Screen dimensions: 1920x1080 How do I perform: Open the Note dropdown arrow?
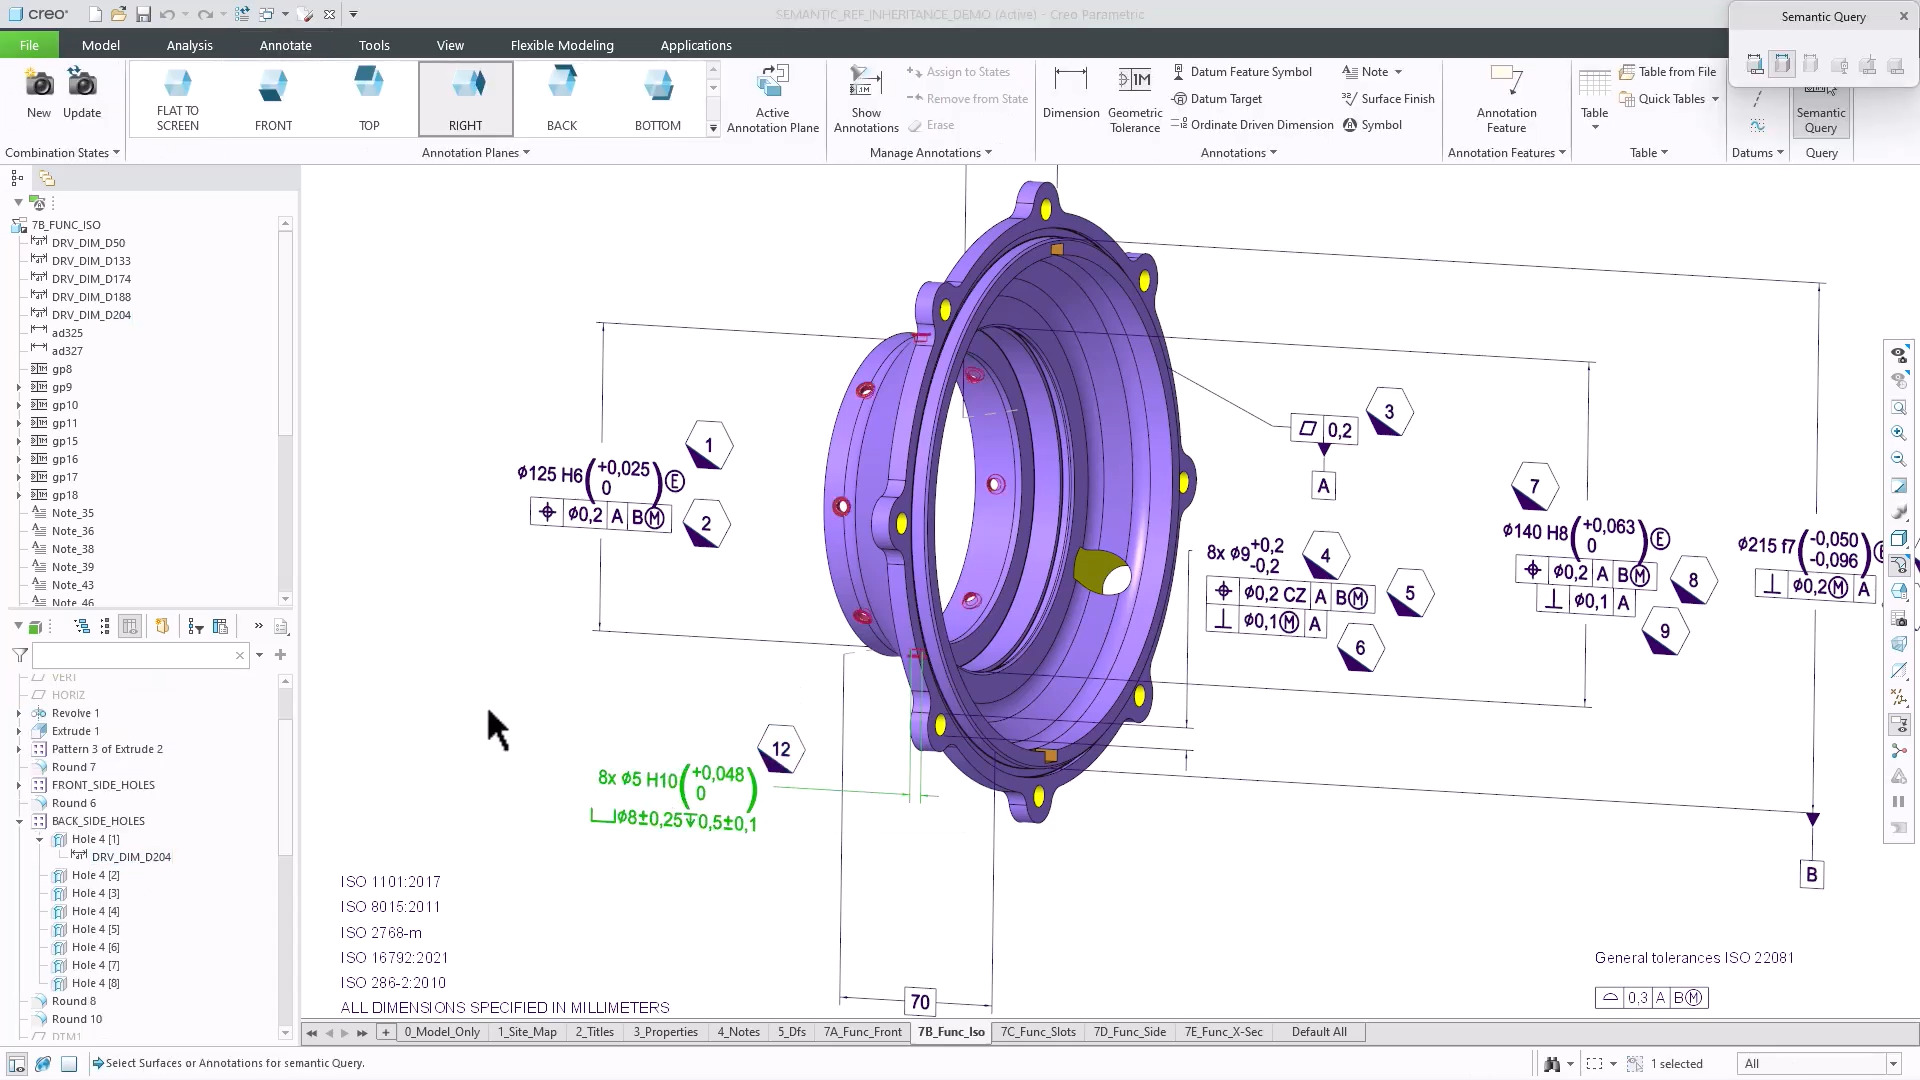click(1398, 72)
